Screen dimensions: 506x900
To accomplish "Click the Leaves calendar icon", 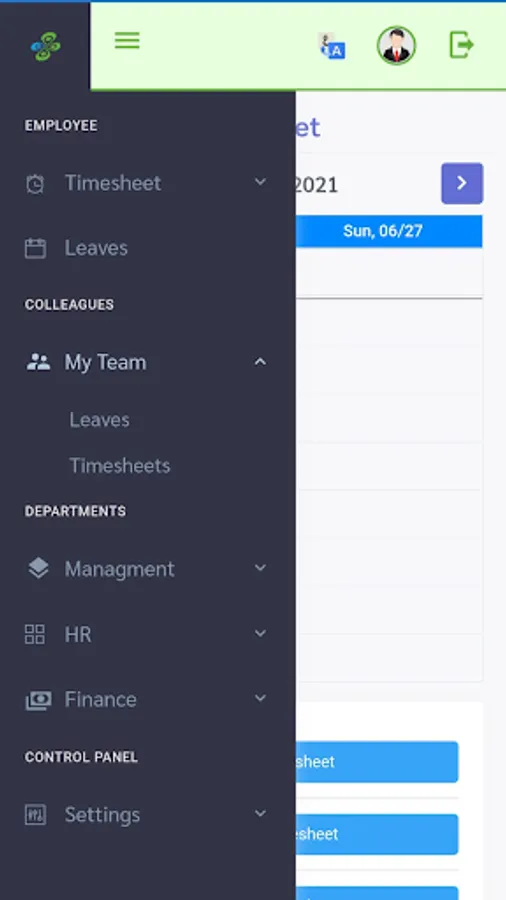I will tap(35, 249).
